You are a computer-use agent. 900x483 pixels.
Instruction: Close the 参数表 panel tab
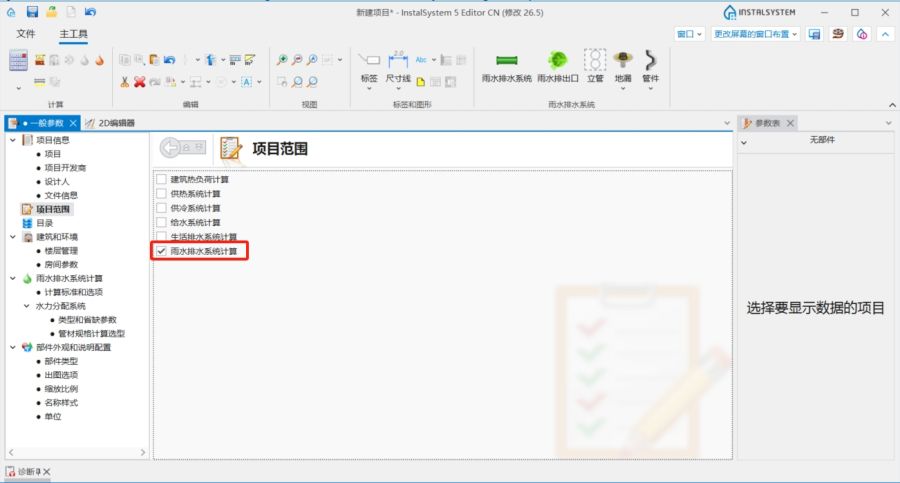(790, 123)
